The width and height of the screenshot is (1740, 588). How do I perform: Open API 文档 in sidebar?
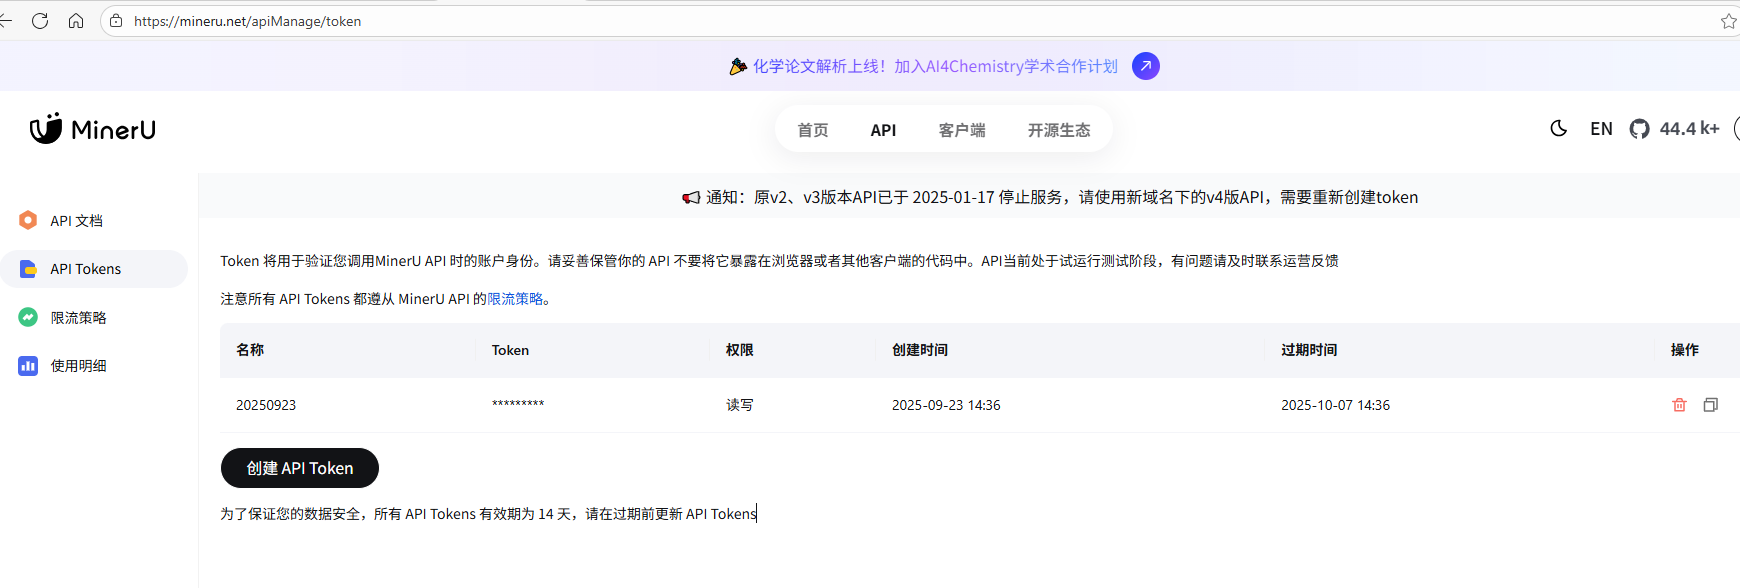point(93,221)
